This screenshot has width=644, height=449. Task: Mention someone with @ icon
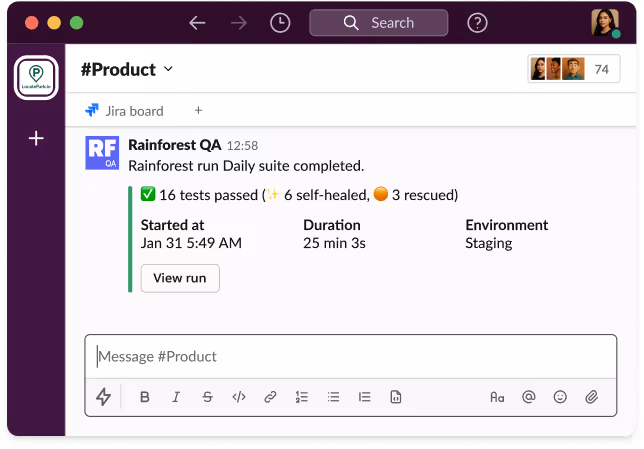tap(529, 397)
